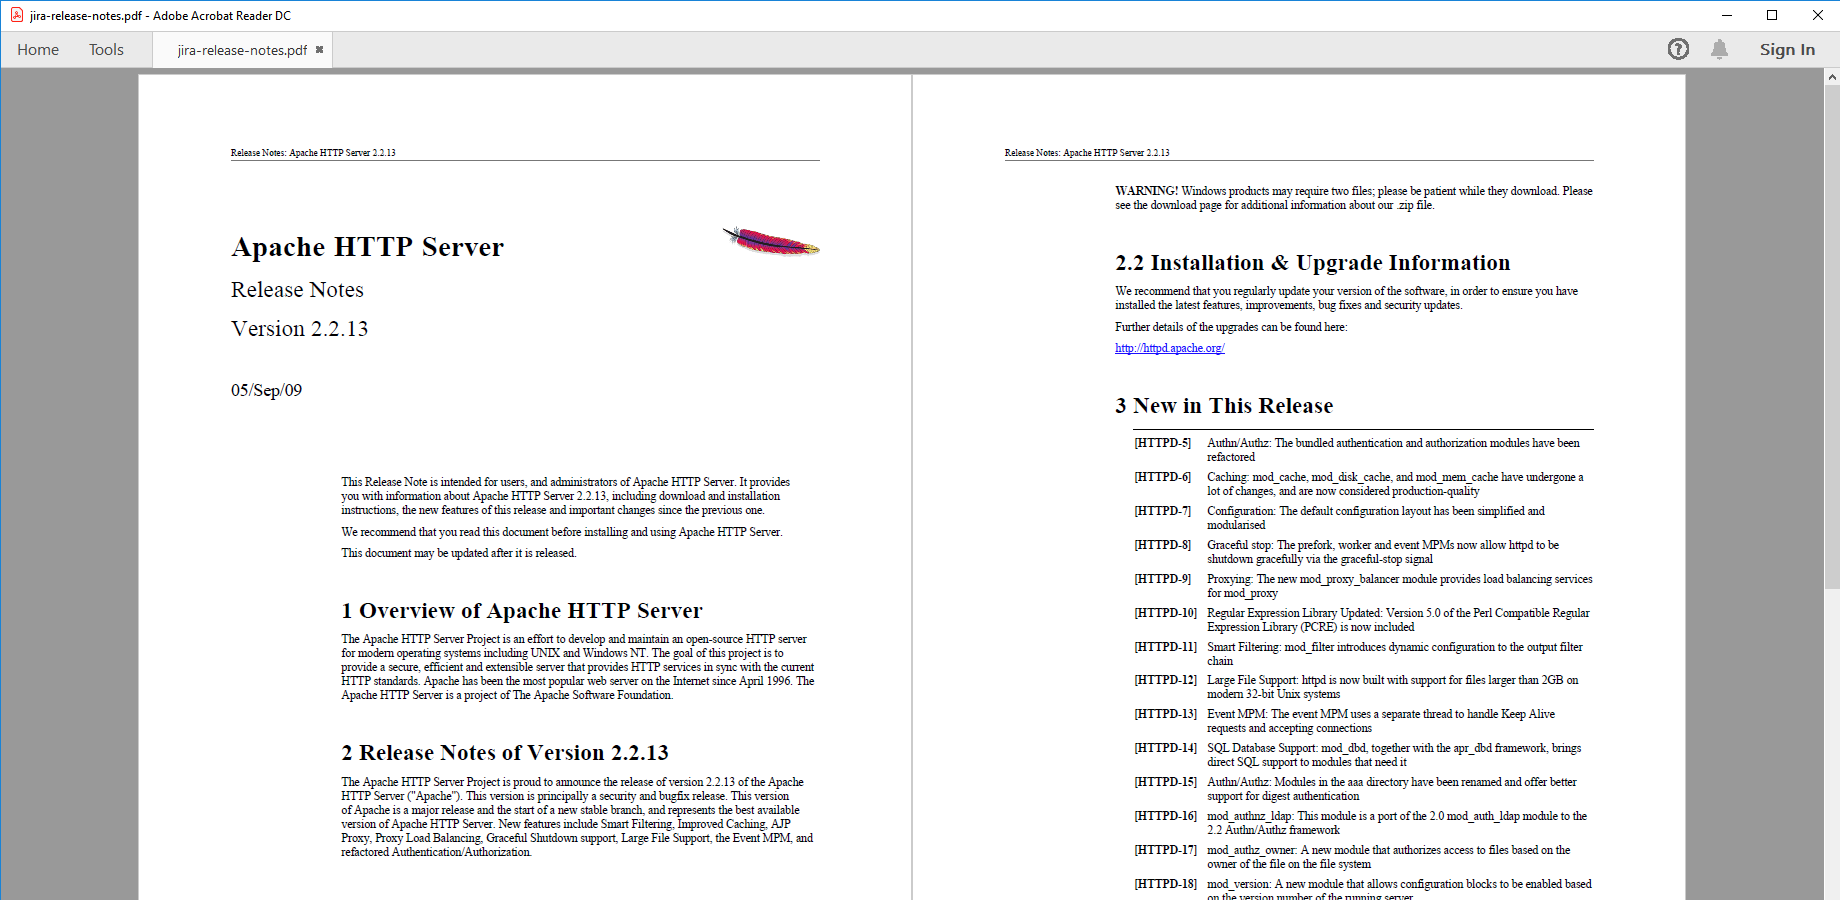Screen dimensions: 1840x900
Task: Click the [HTTPD-12] issue key
Action: [1166, 680]
